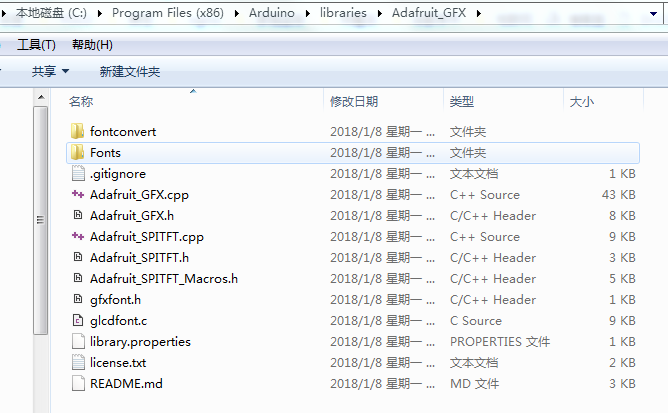Click the 2 KB size cell

(622, 363)
